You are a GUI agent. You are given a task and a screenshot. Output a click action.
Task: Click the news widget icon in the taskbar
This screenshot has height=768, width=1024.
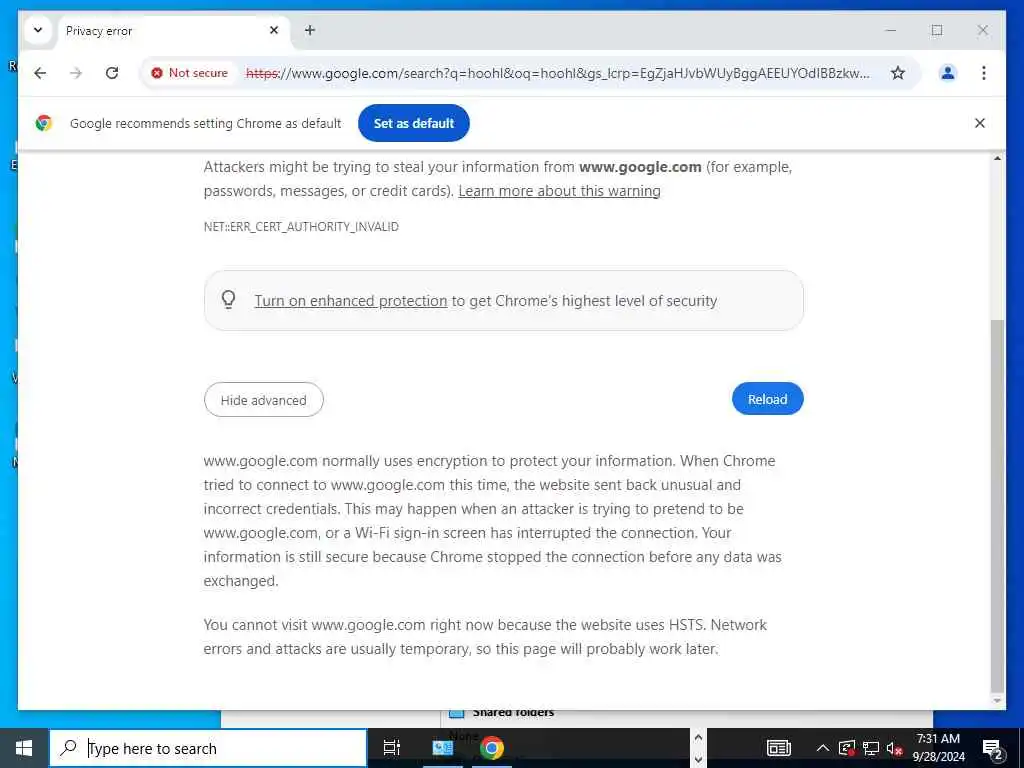[x=778, y=748]
